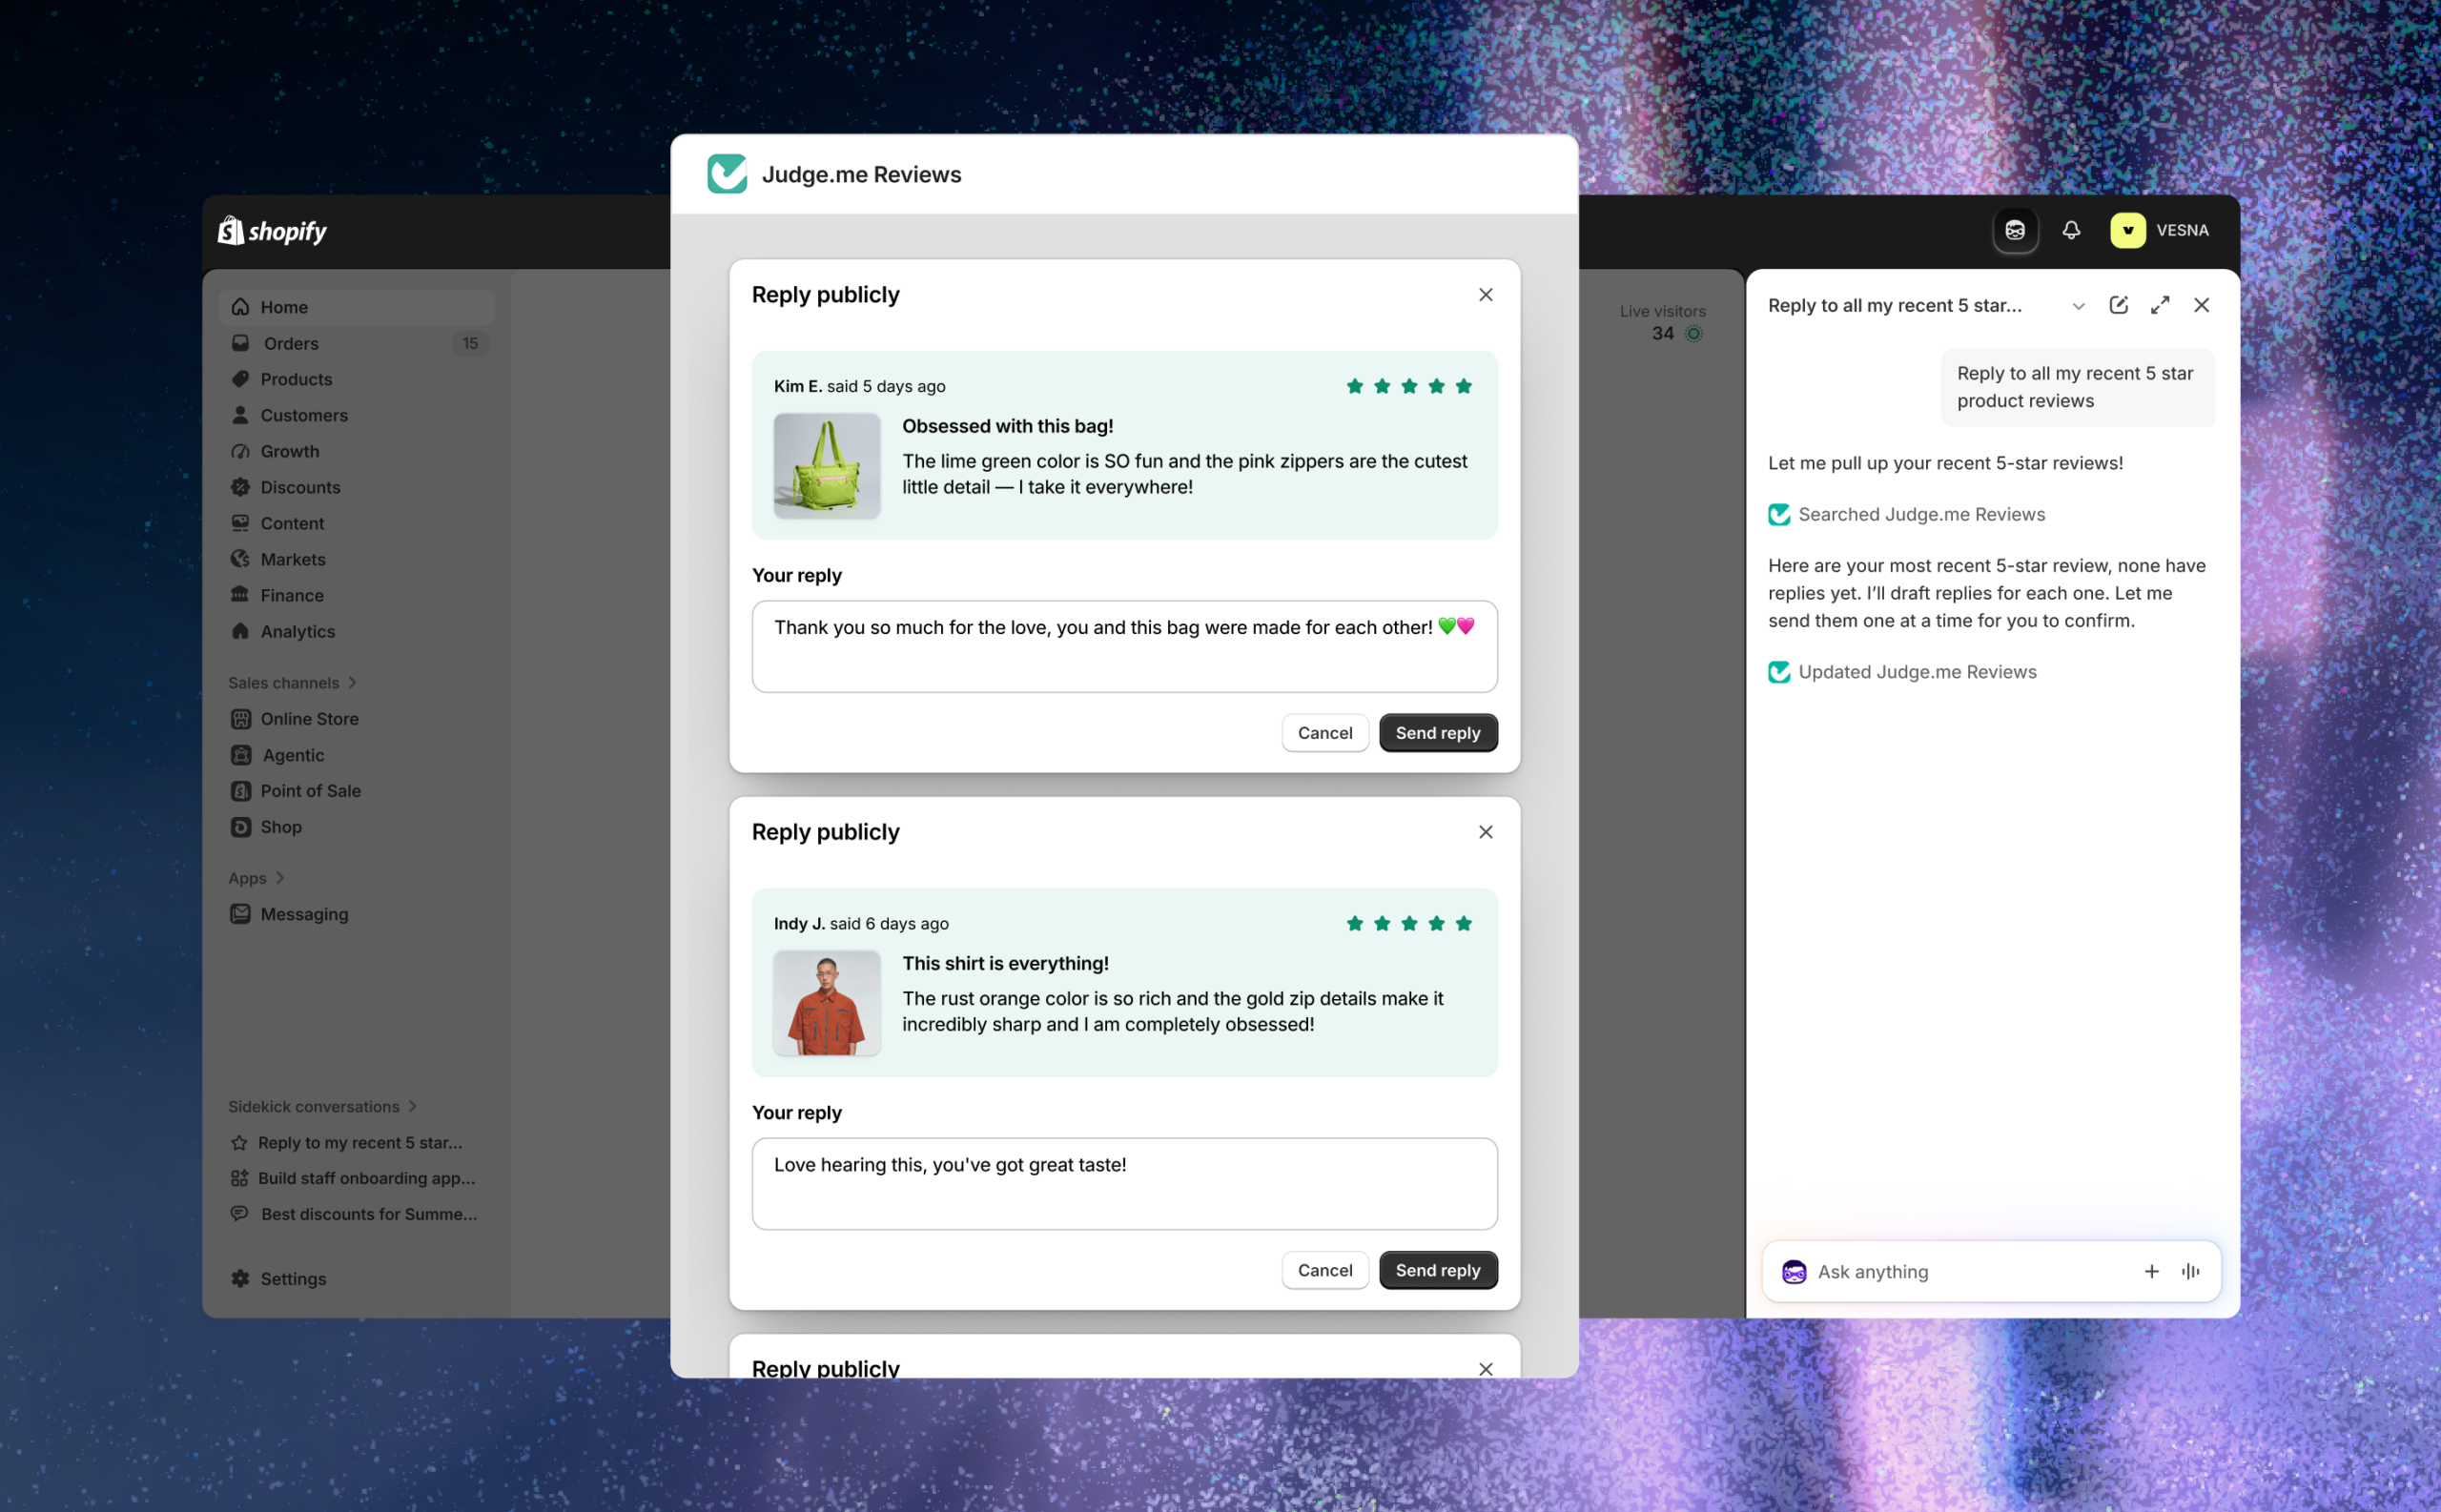Click Indy J. five-star rating

[x=1408, y=923]
